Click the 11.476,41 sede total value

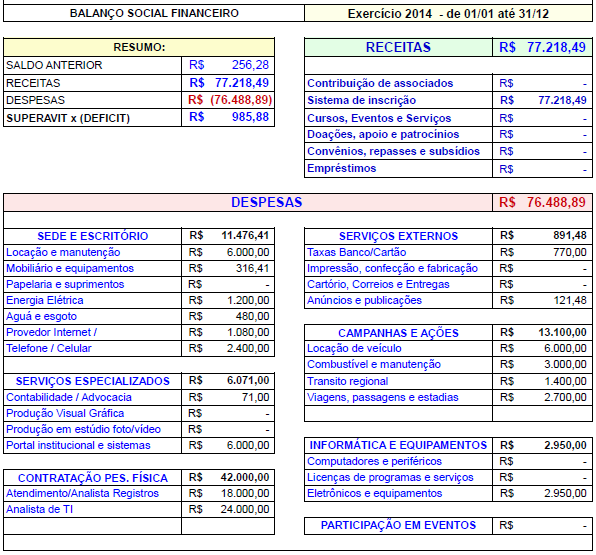(245, 236)
